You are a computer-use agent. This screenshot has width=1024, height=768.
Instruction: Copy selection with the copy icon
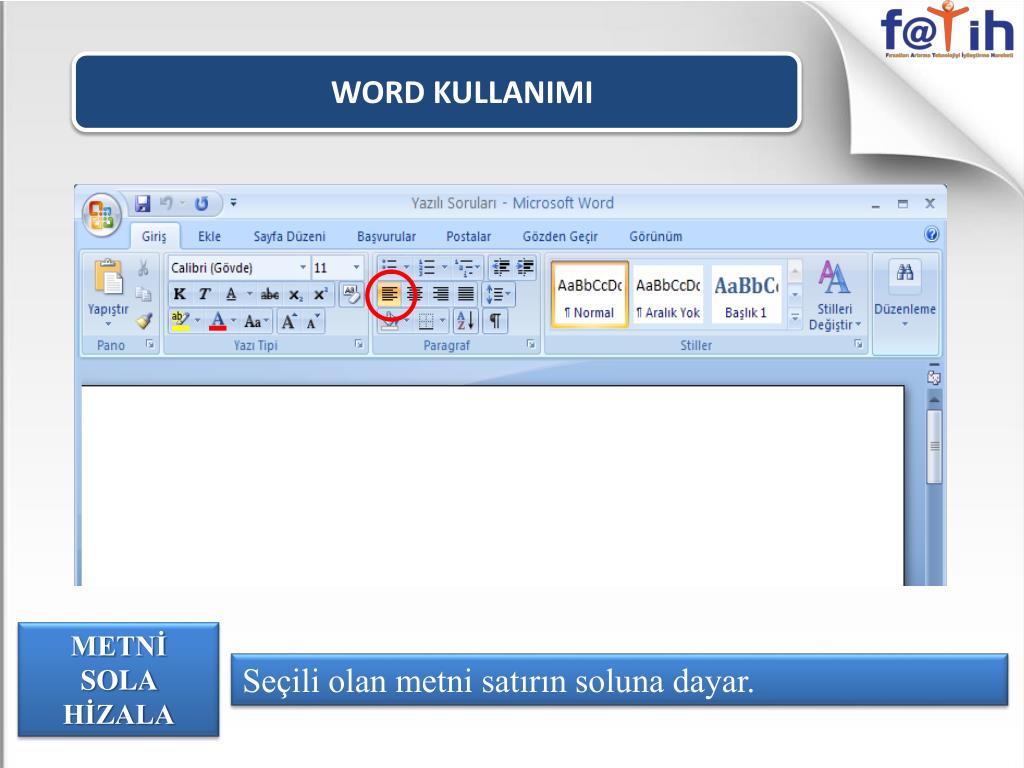point(143,295)
